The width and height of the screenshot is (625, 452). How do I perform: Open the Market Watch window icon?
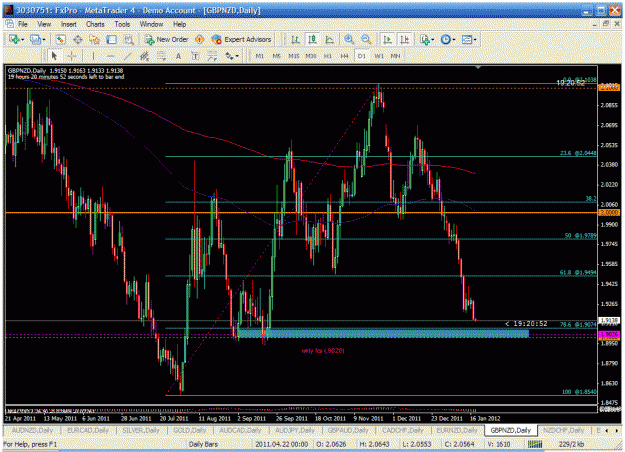(x=61, y=39)
